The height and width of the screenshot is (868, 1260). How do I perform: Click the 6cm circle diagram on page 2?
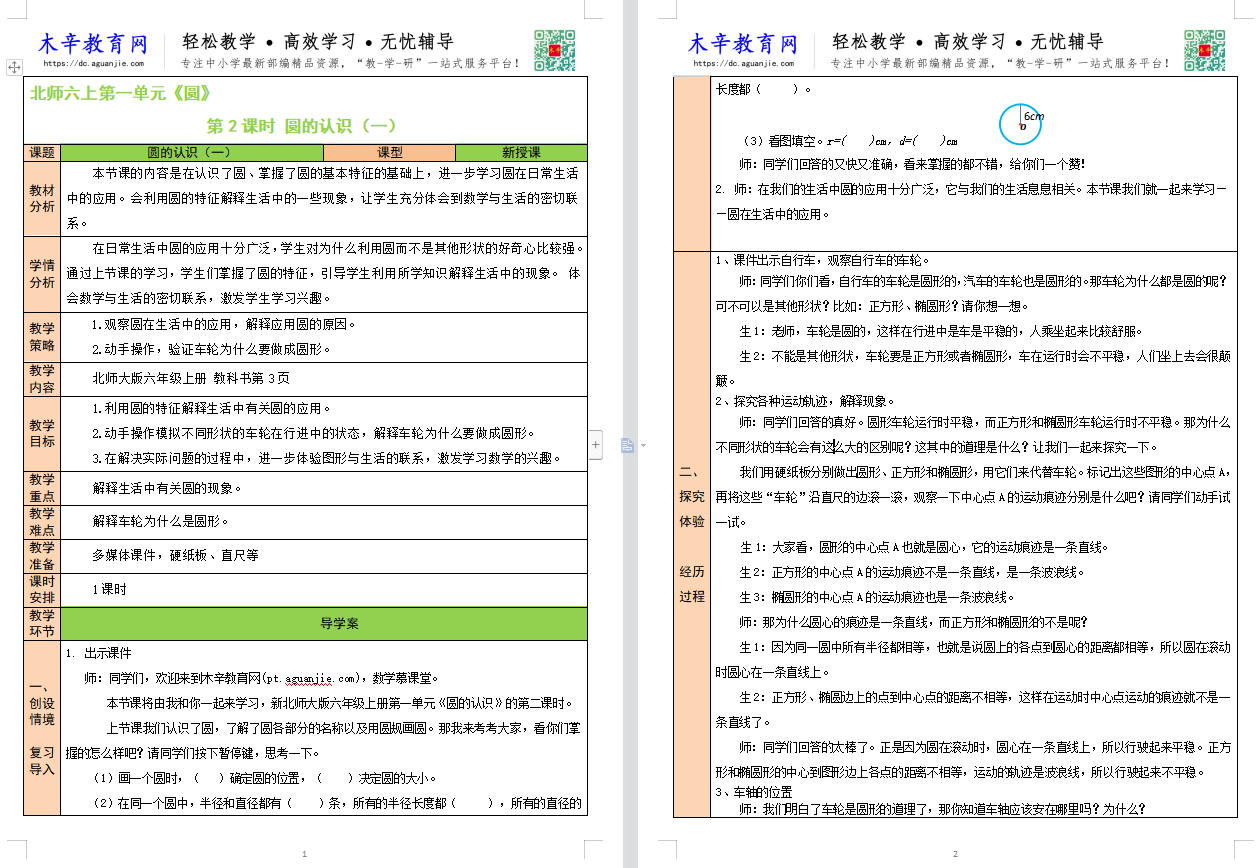1021,124
